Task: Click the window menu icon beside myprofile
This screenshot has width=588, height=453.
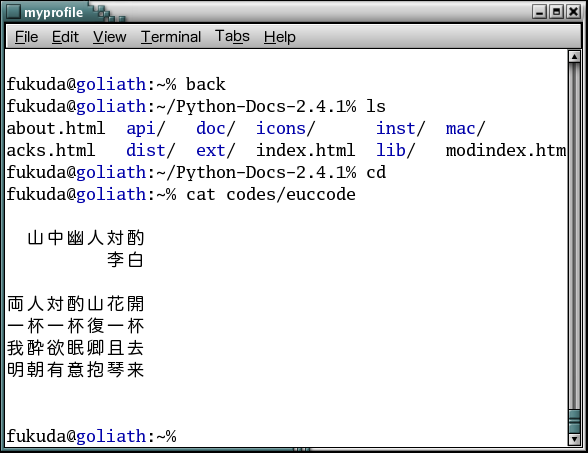Action: (13, 11)
